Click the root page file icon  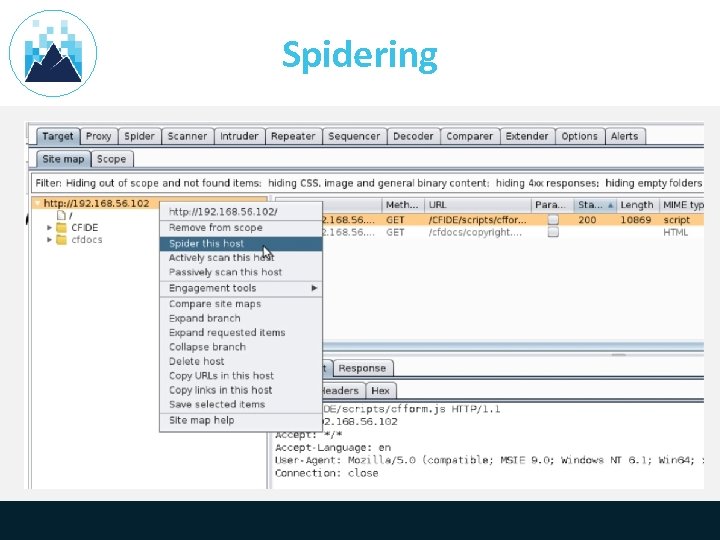coord(61,215)
